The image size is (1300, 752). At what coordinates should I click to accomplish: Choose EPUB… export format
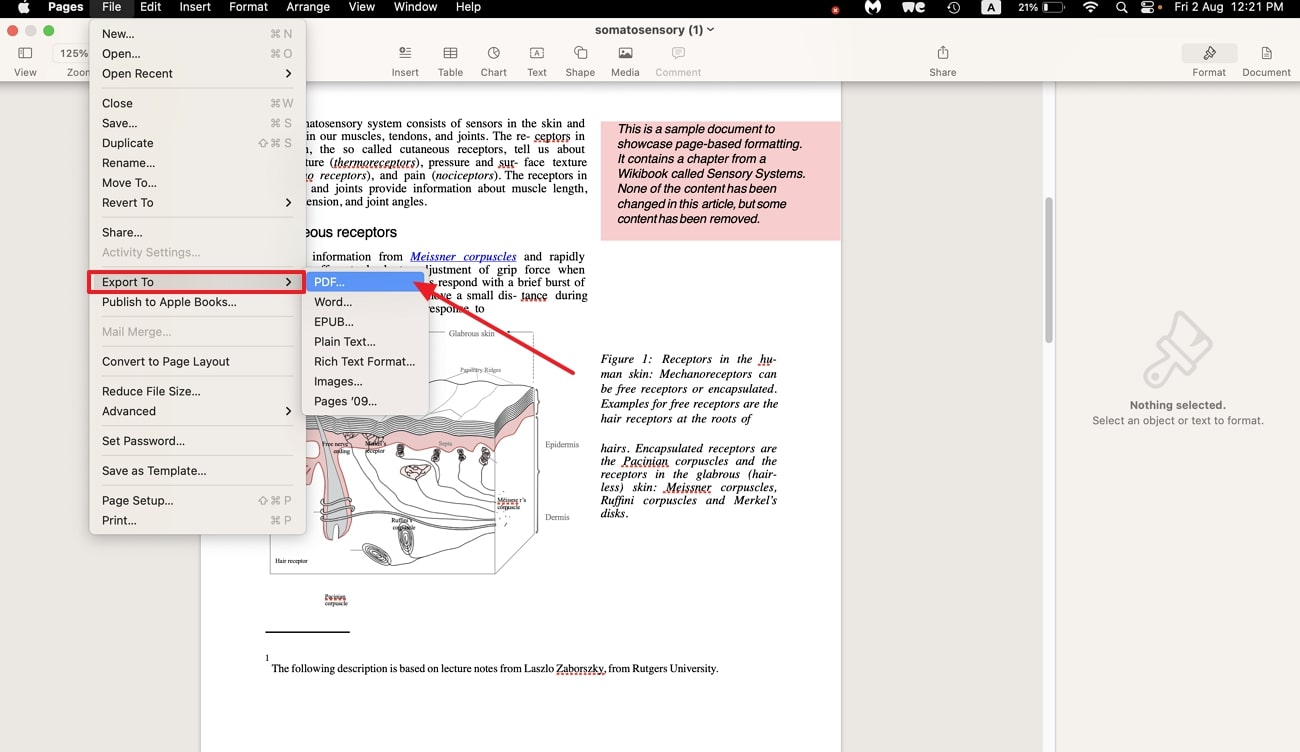[366, 322]
